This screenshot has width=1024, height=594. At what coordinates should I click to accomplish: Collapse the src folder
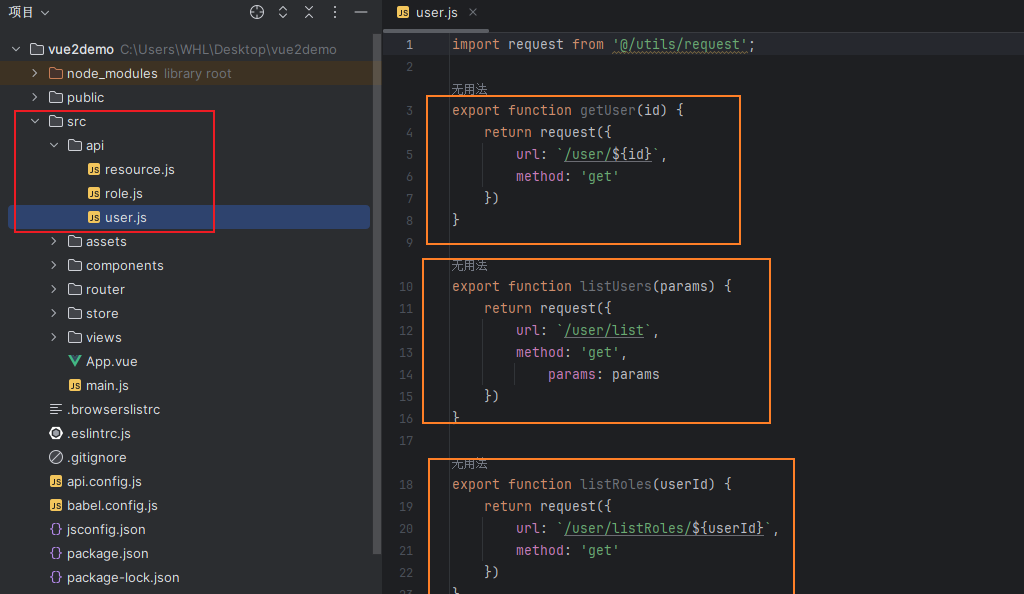35,121
